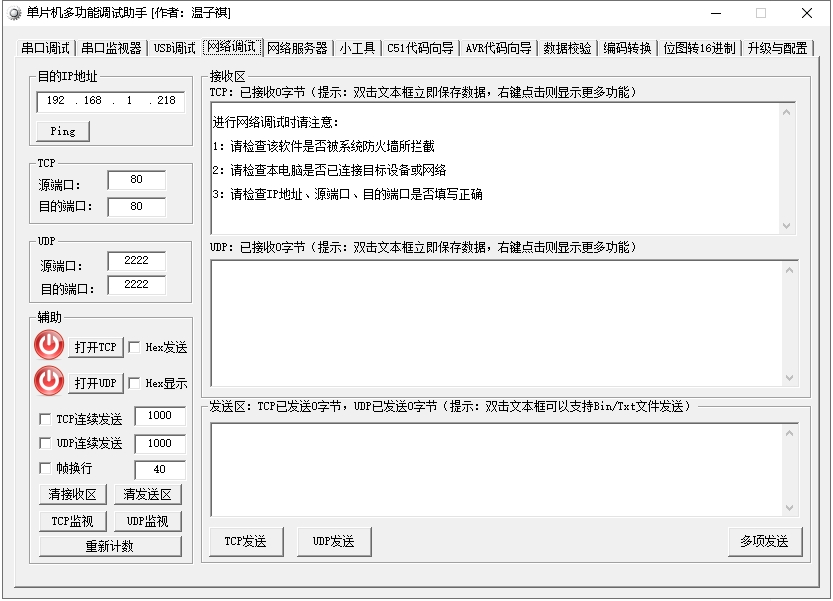Click the UDP 目的端口 field showing 2222
Screen dimensions: 833x601
coord(137,285)
